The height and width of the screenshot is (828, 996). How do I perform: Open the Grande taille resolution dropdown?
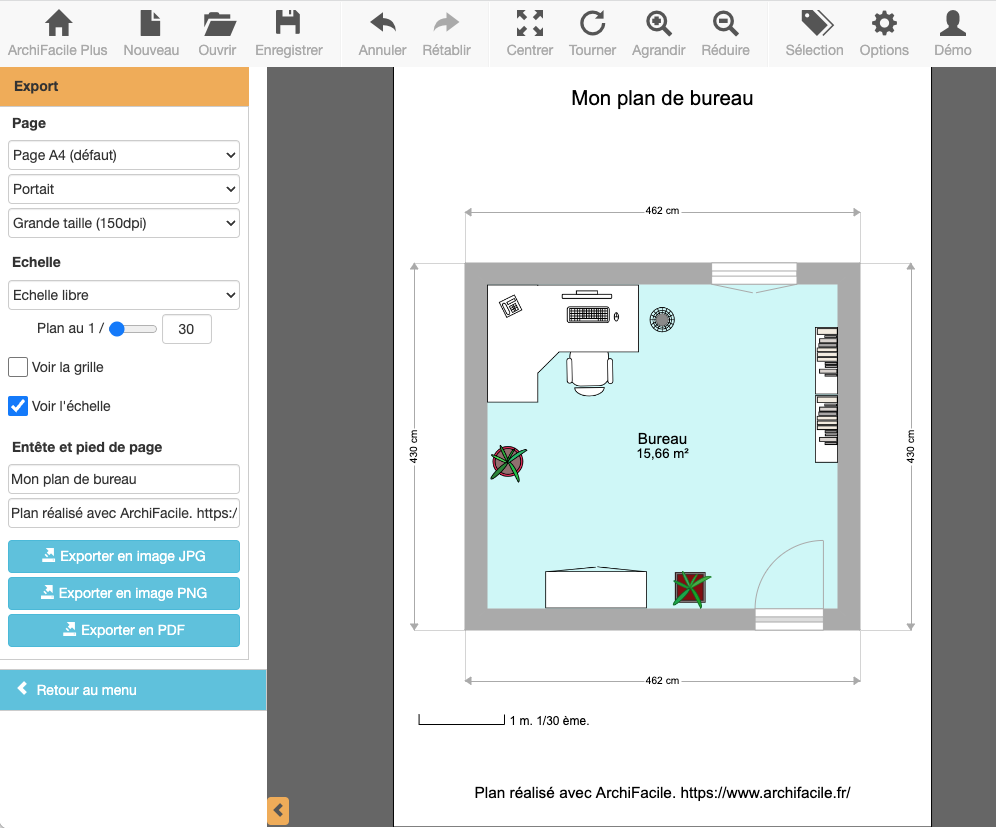point(124,223)
